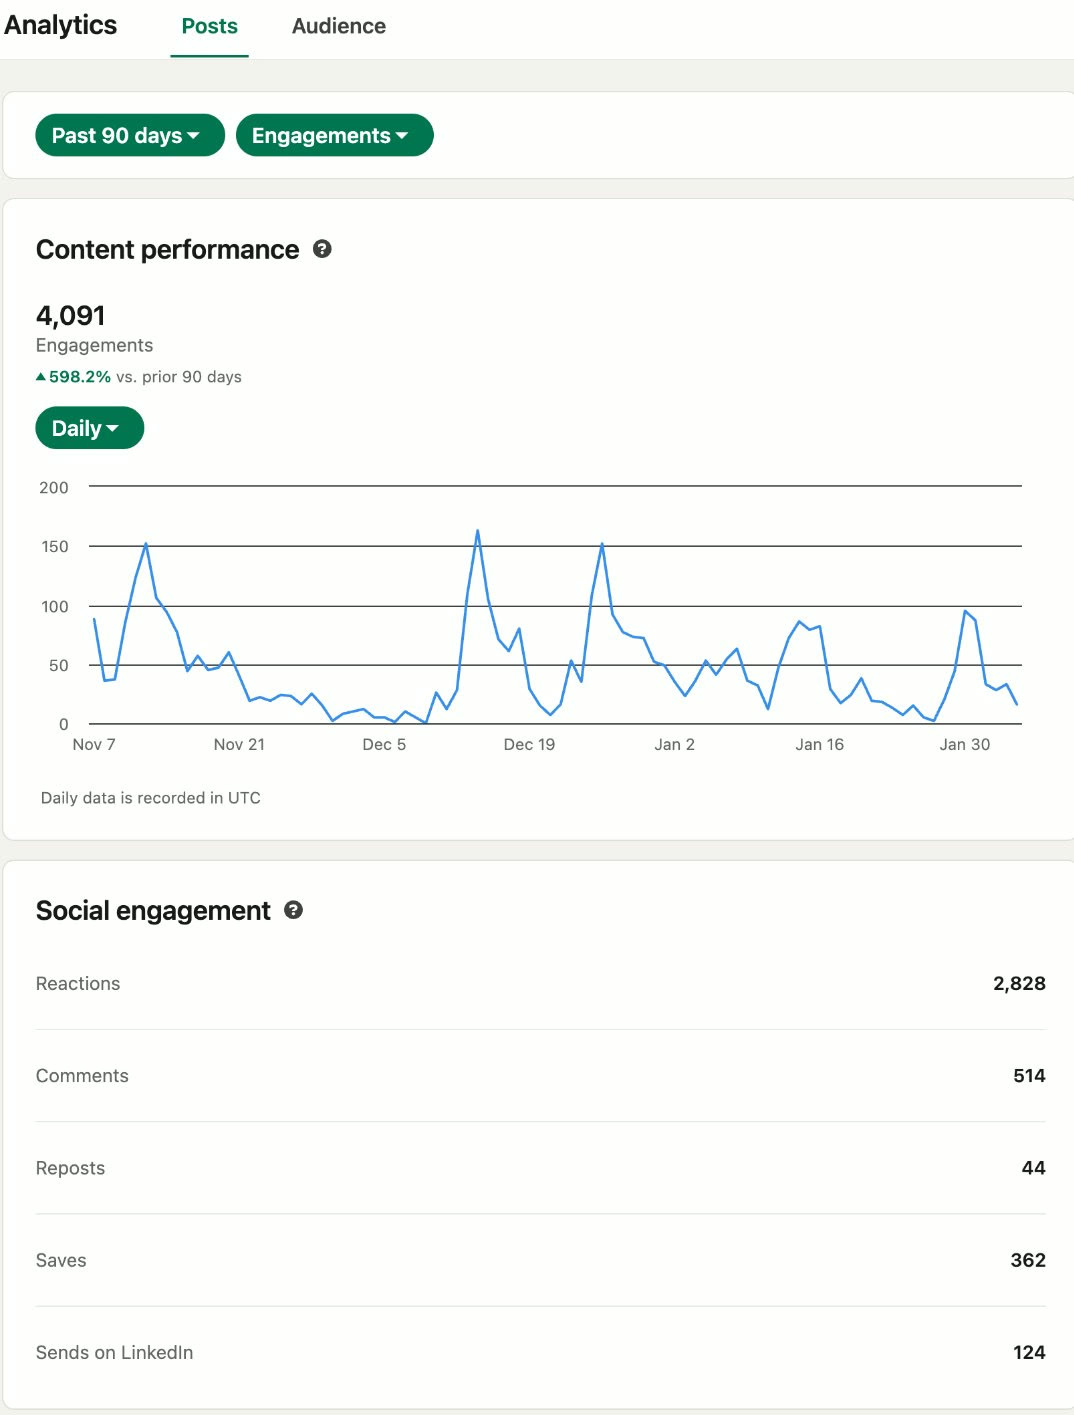1074x1415 pixels.
Task: Click the 362 saves value
Action: point(1028,1260)
